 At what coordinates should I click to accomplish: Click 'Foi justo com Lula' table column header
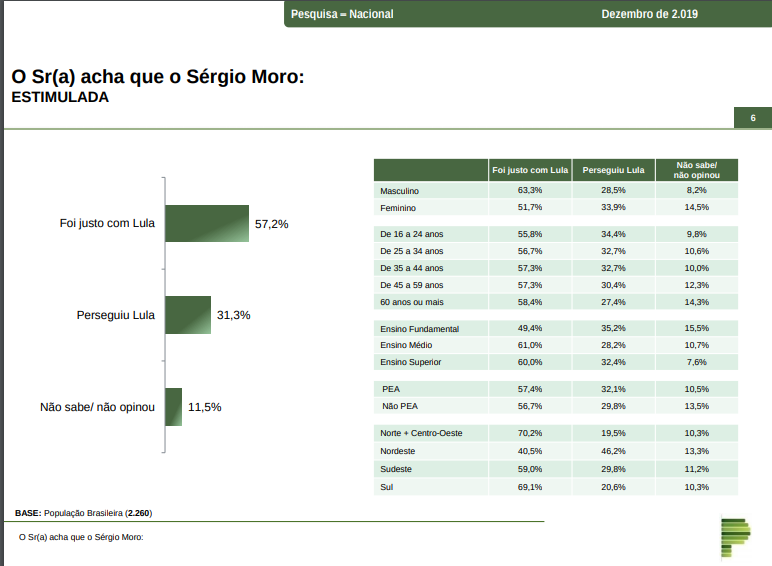click(530, 170)
